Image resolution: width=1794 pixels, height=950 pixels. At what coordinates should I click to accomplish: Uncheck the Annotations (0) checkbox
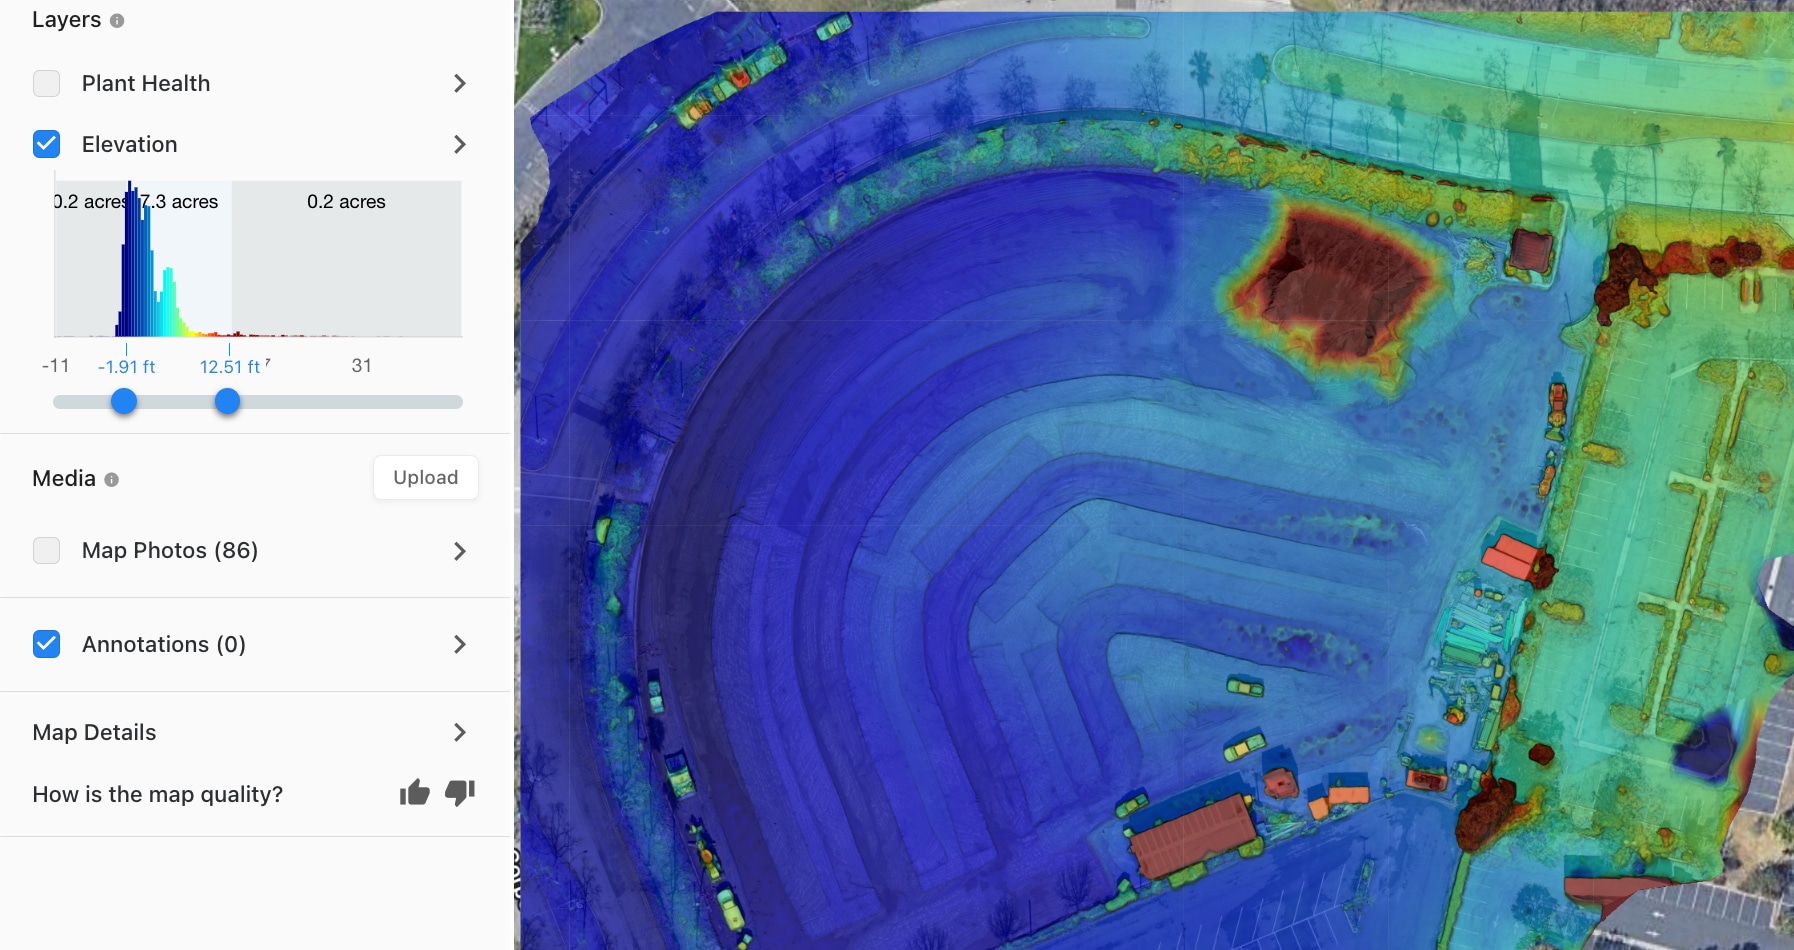click(47, 644)
